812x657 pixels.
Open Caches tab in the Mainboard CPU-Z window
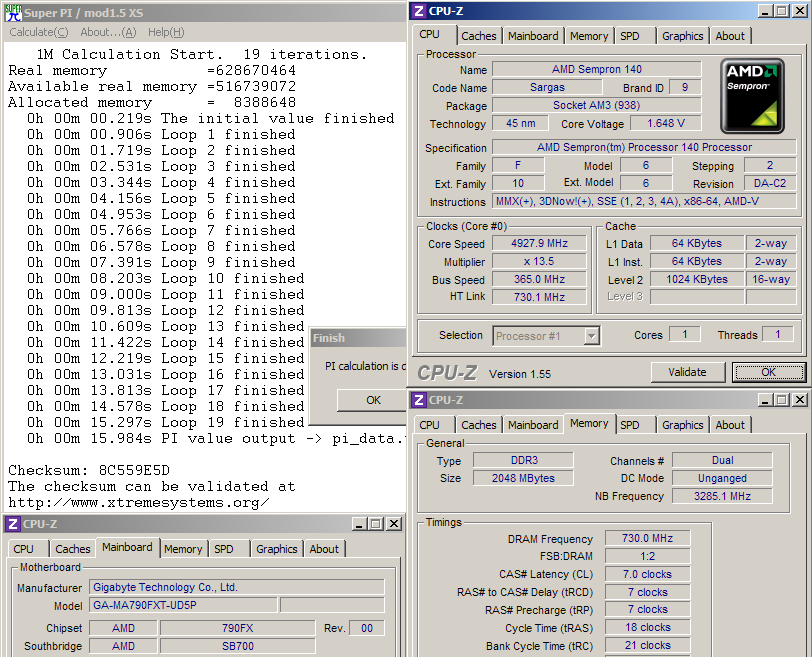72,549
